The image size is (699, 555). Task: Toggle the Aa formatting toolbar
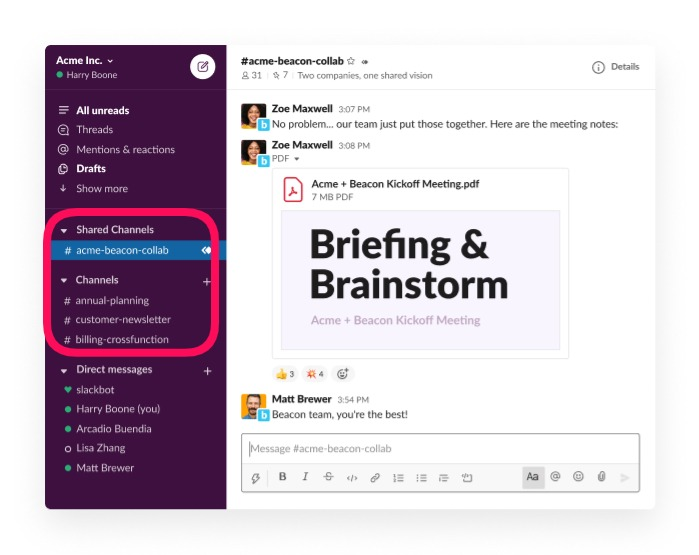pyautogui.click(x=533, y=477)
